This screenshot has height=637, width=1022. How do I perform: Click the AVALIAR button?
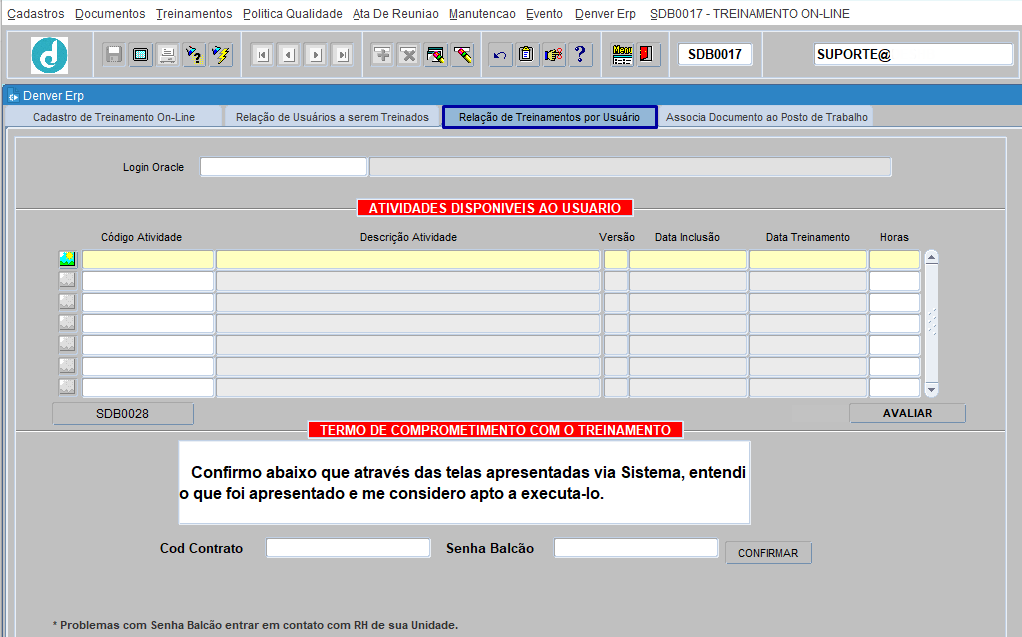click(x=907, y=413)
